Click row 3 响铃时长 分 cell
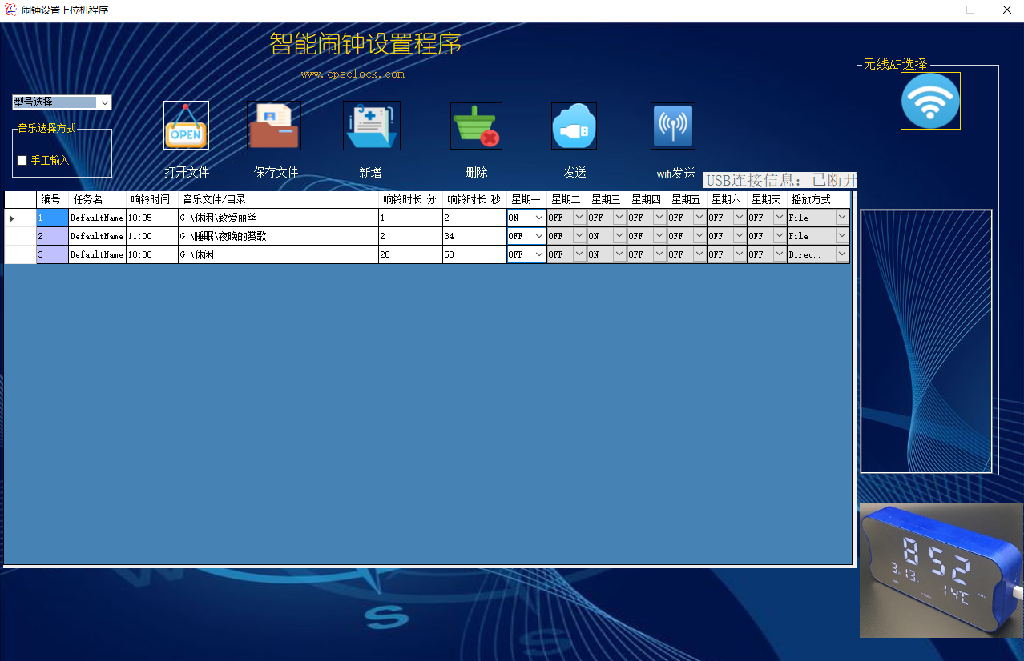This screenshot has width=1024, height=661. click(x=410, y=254)
